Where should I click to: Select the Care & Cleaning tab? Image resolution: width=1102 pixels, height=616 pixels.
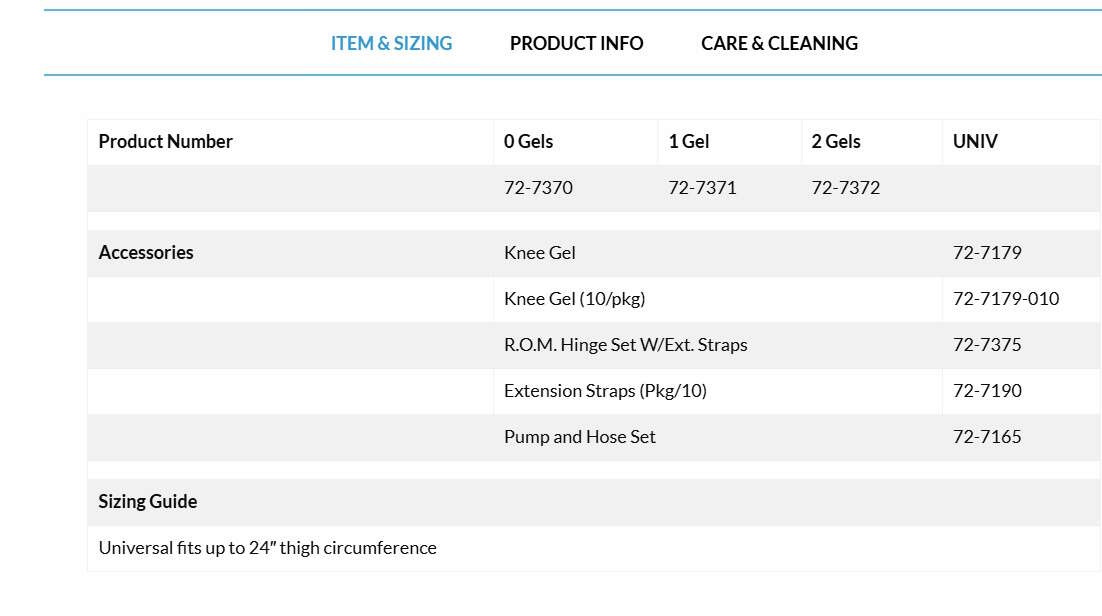(x=779, y=43)
